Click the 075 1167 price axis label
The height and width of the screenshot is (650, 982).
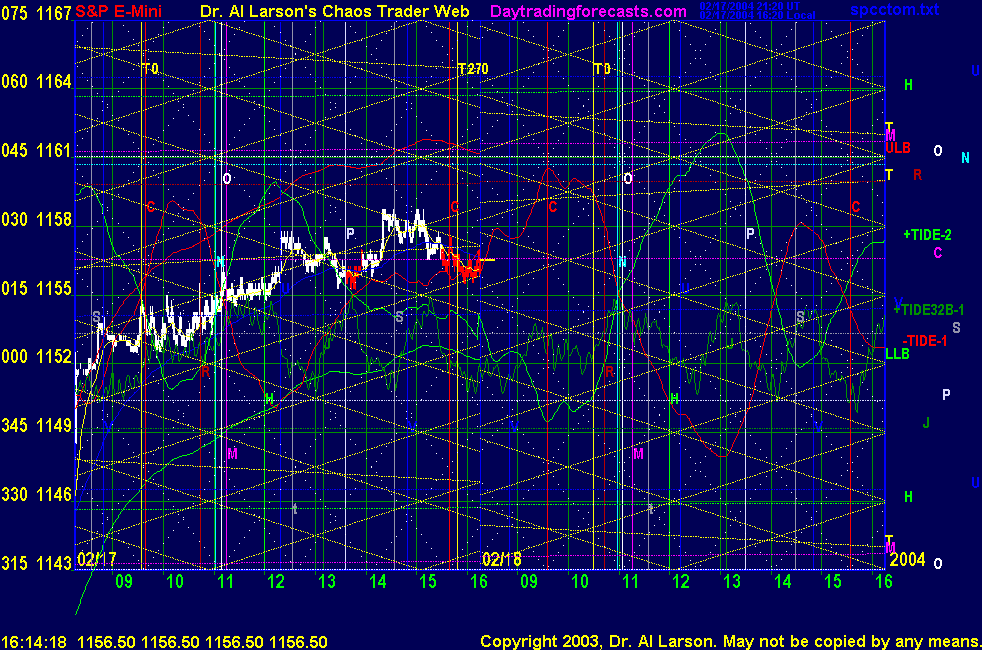[36, 13]
